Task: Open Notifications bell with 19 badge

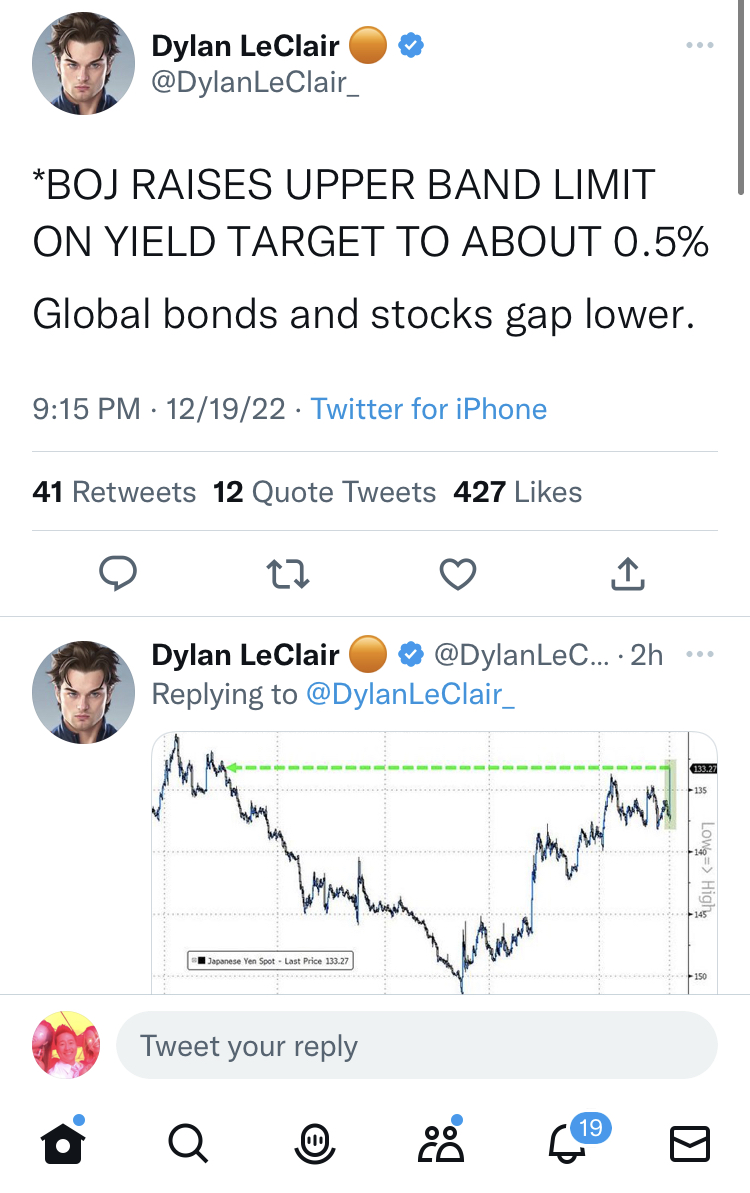Action: pyautogui.click(x=568, y=1143)
